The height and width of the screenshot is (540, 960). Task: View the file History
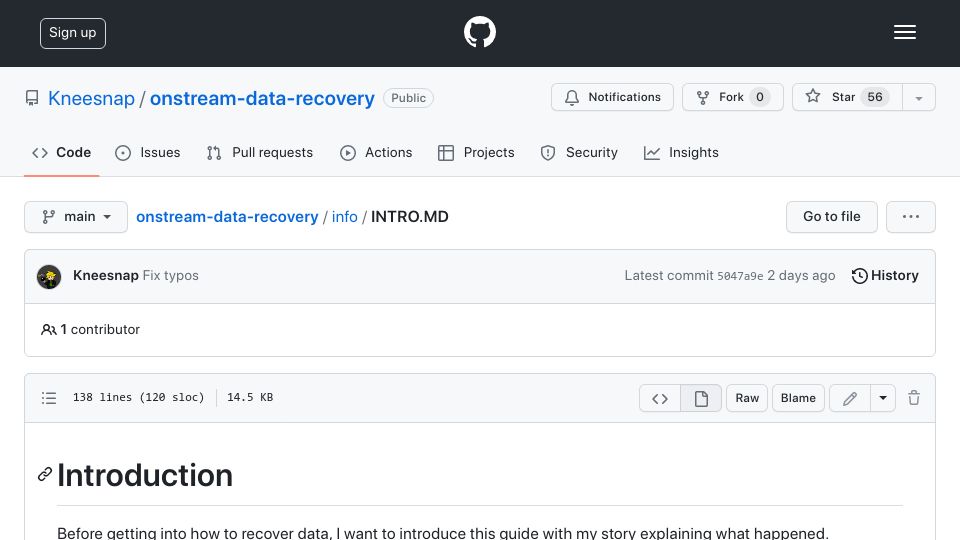point(885,276)
